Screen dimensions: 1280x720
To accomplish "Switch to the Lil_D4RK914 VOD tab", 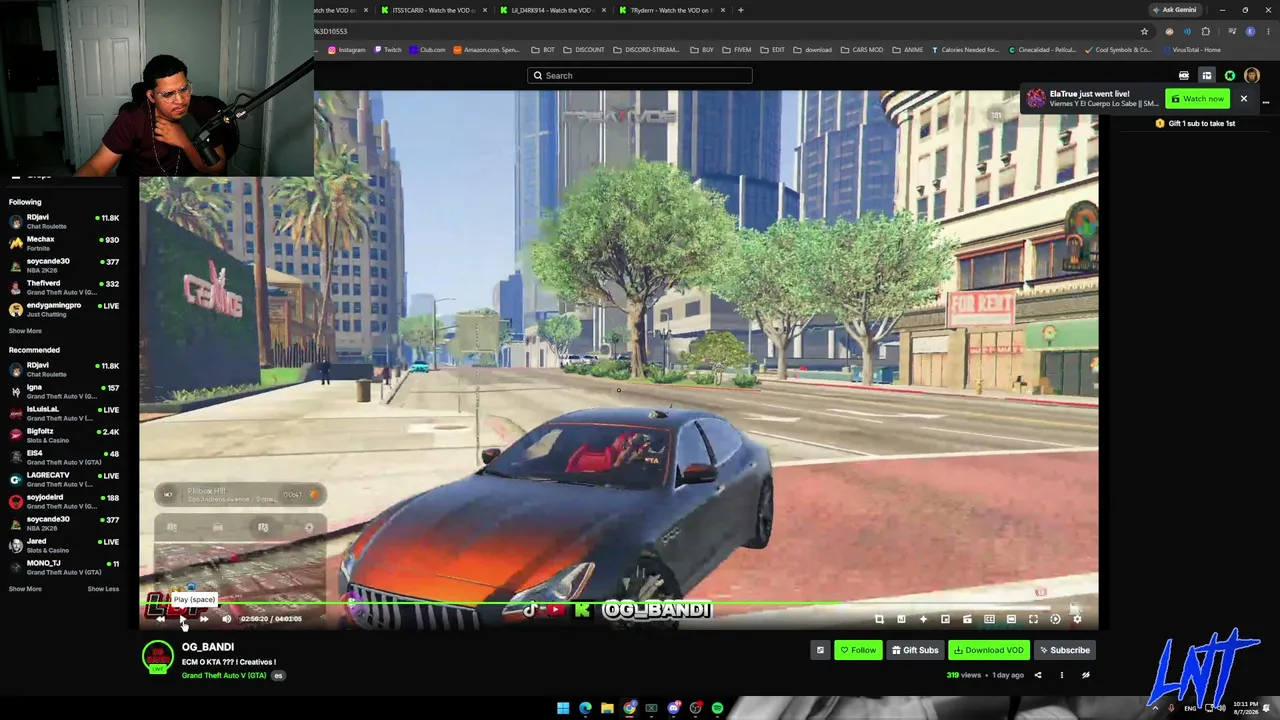I will [x=551, y=10].
